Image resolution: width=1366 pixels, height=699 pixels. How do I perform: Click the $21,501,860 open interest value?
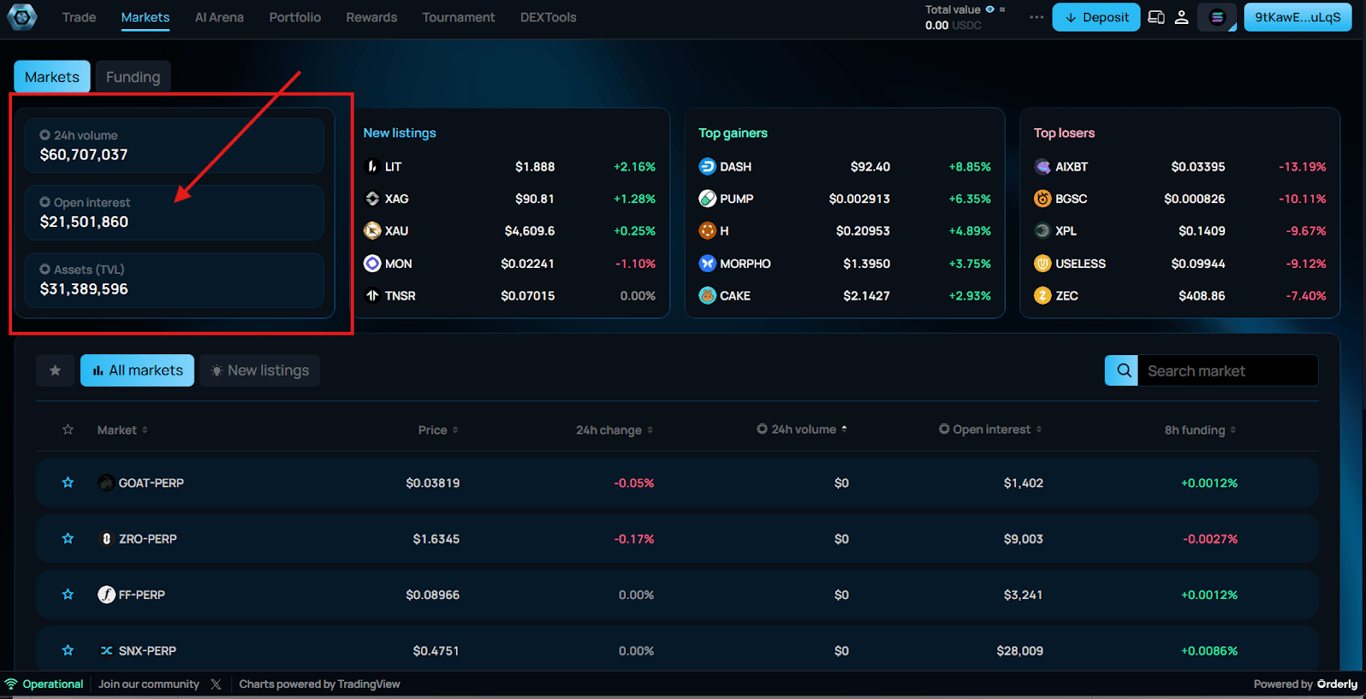click(x=84, y=222)
